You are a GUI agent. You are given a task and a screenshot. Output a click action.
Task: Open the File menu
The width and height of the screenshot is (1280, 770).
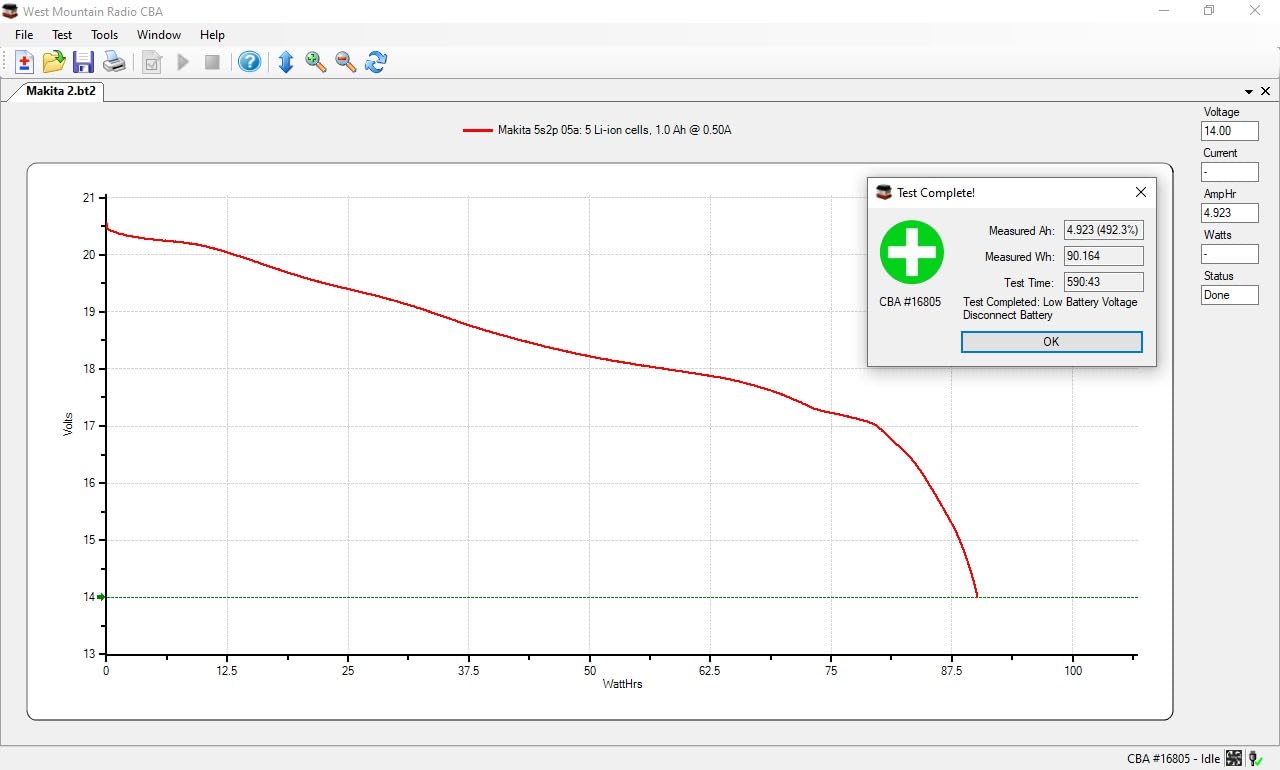coord(24,35)
